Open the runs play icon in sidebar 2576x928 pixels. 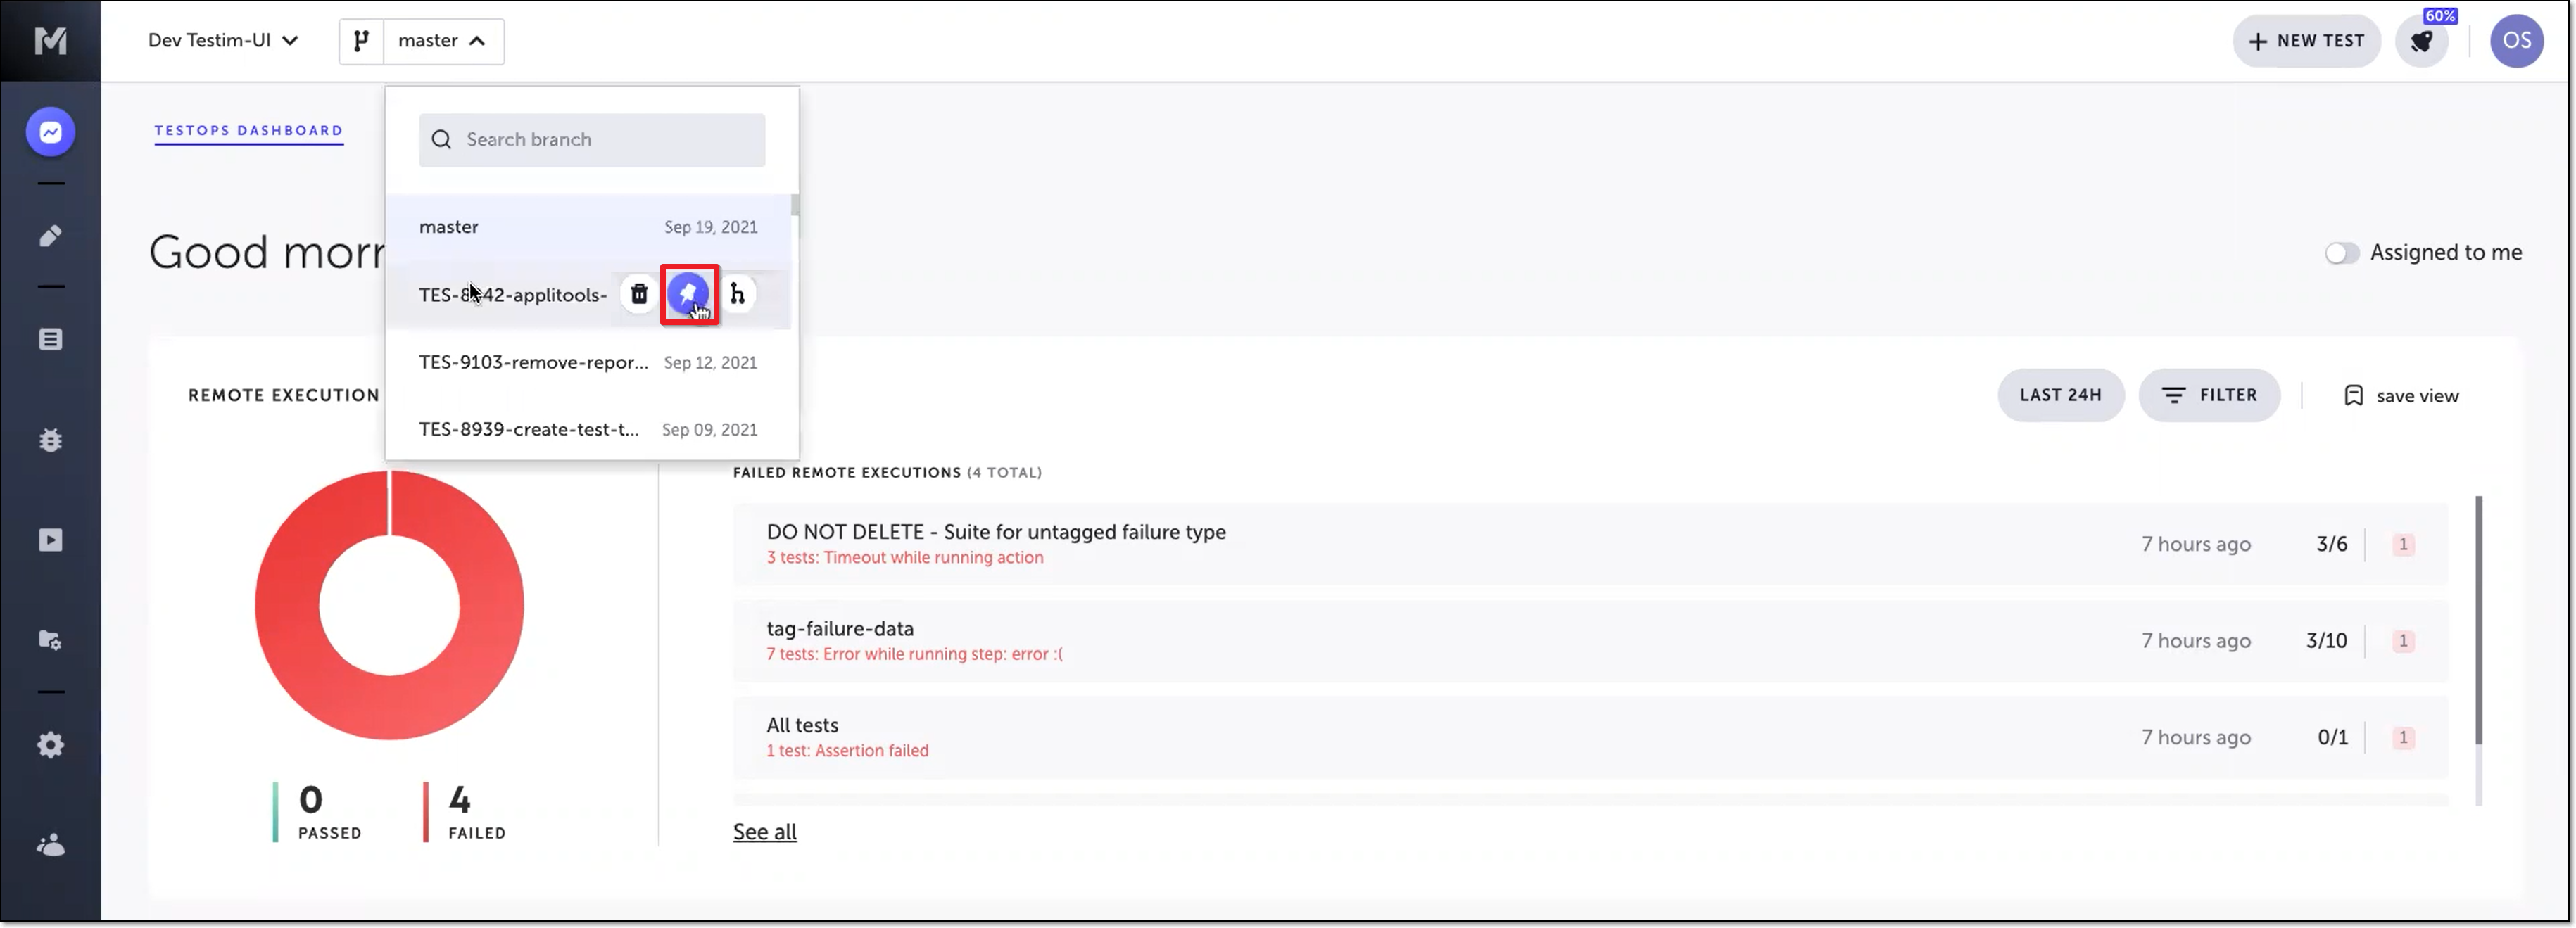pyautogui.click(x=50, y=540)
